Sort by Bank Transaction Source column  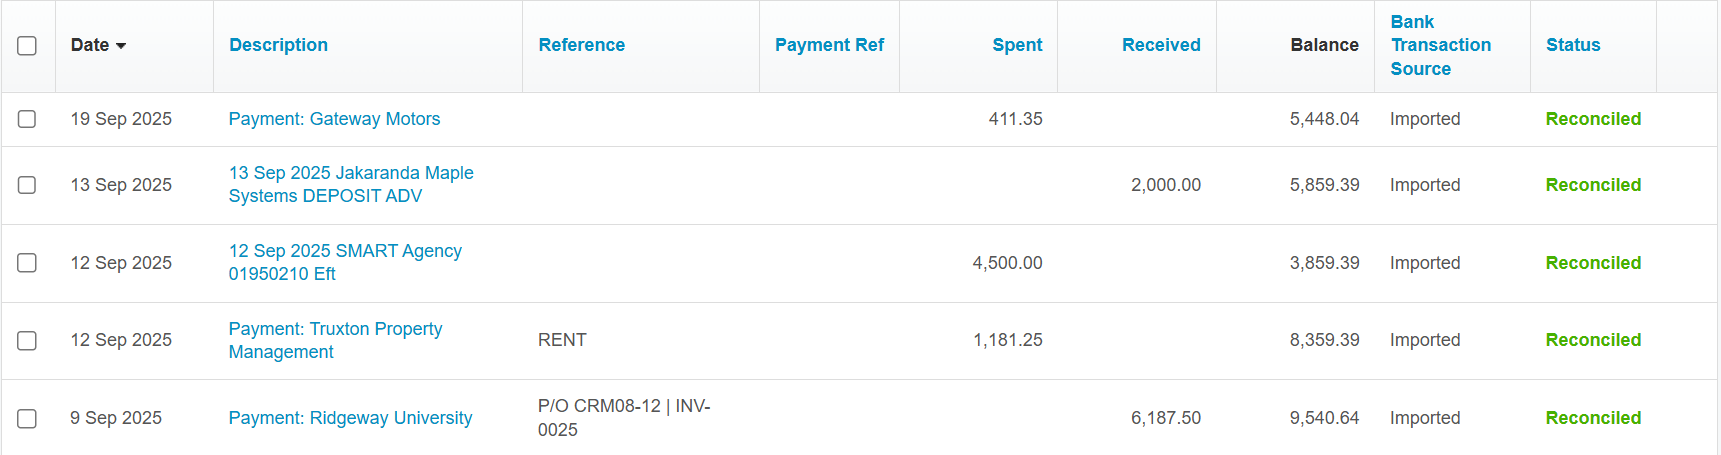(1440, 45)
